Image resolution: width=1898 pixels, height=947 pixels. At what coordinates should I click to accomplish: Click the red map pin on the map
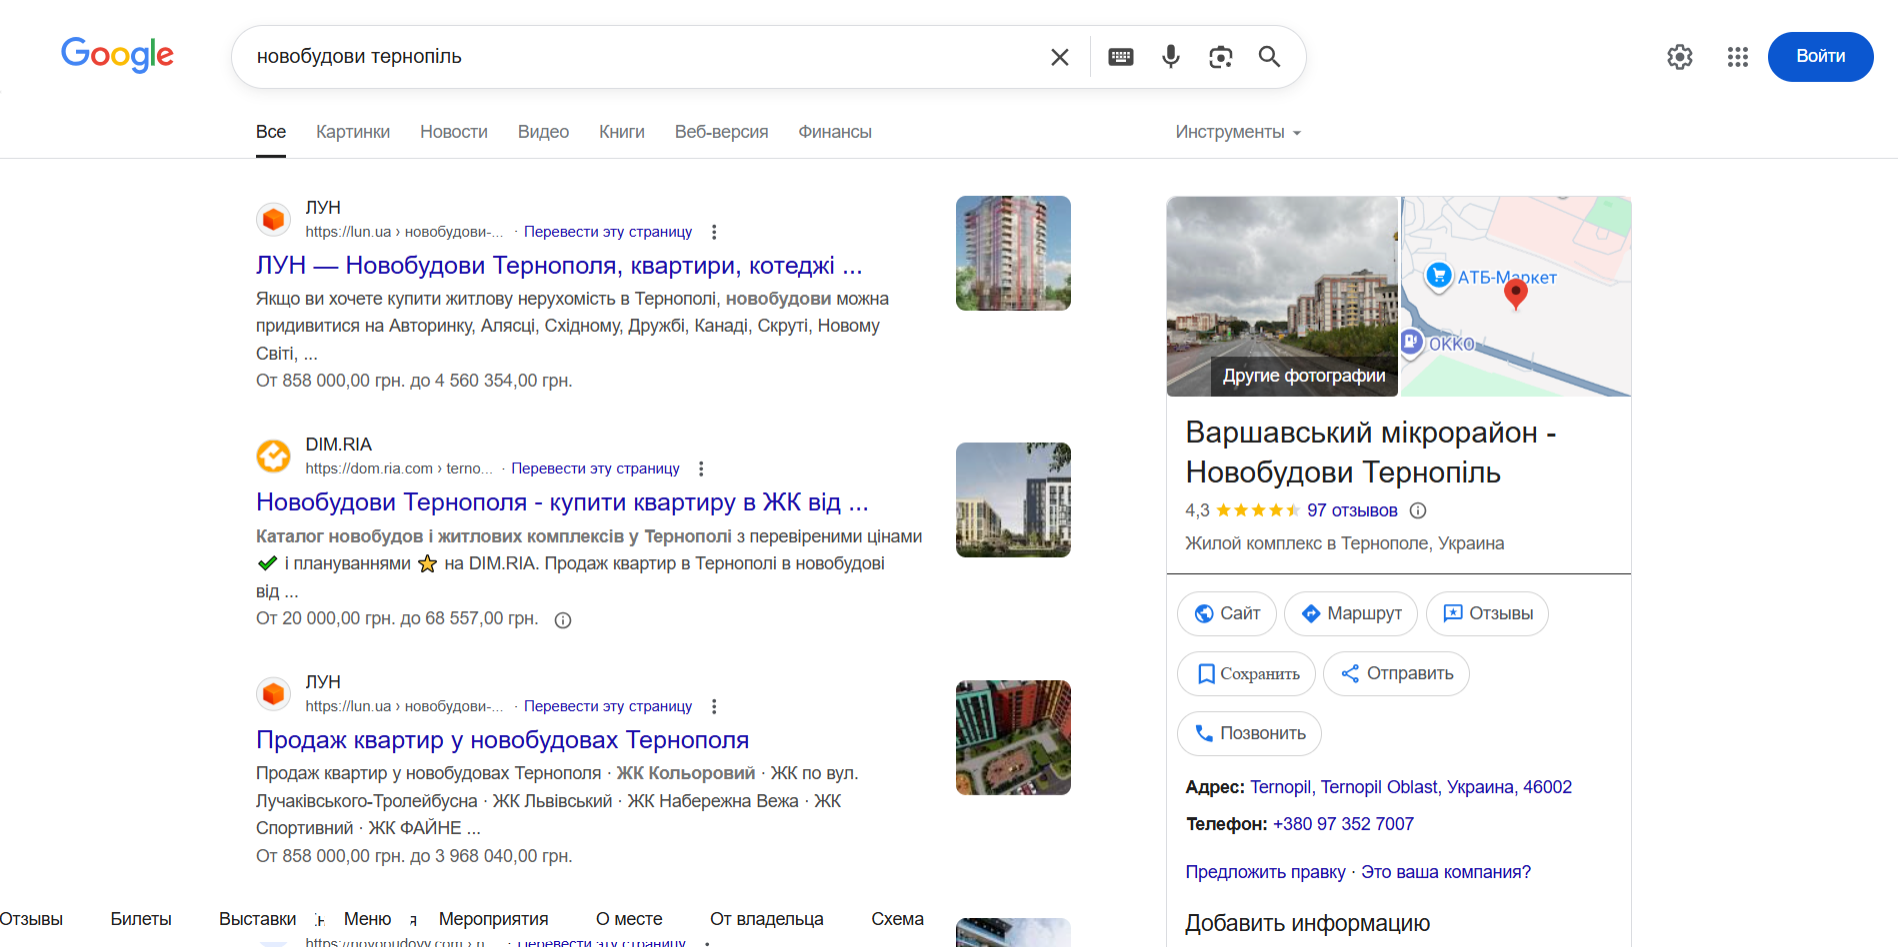(x=1516, y=294)
